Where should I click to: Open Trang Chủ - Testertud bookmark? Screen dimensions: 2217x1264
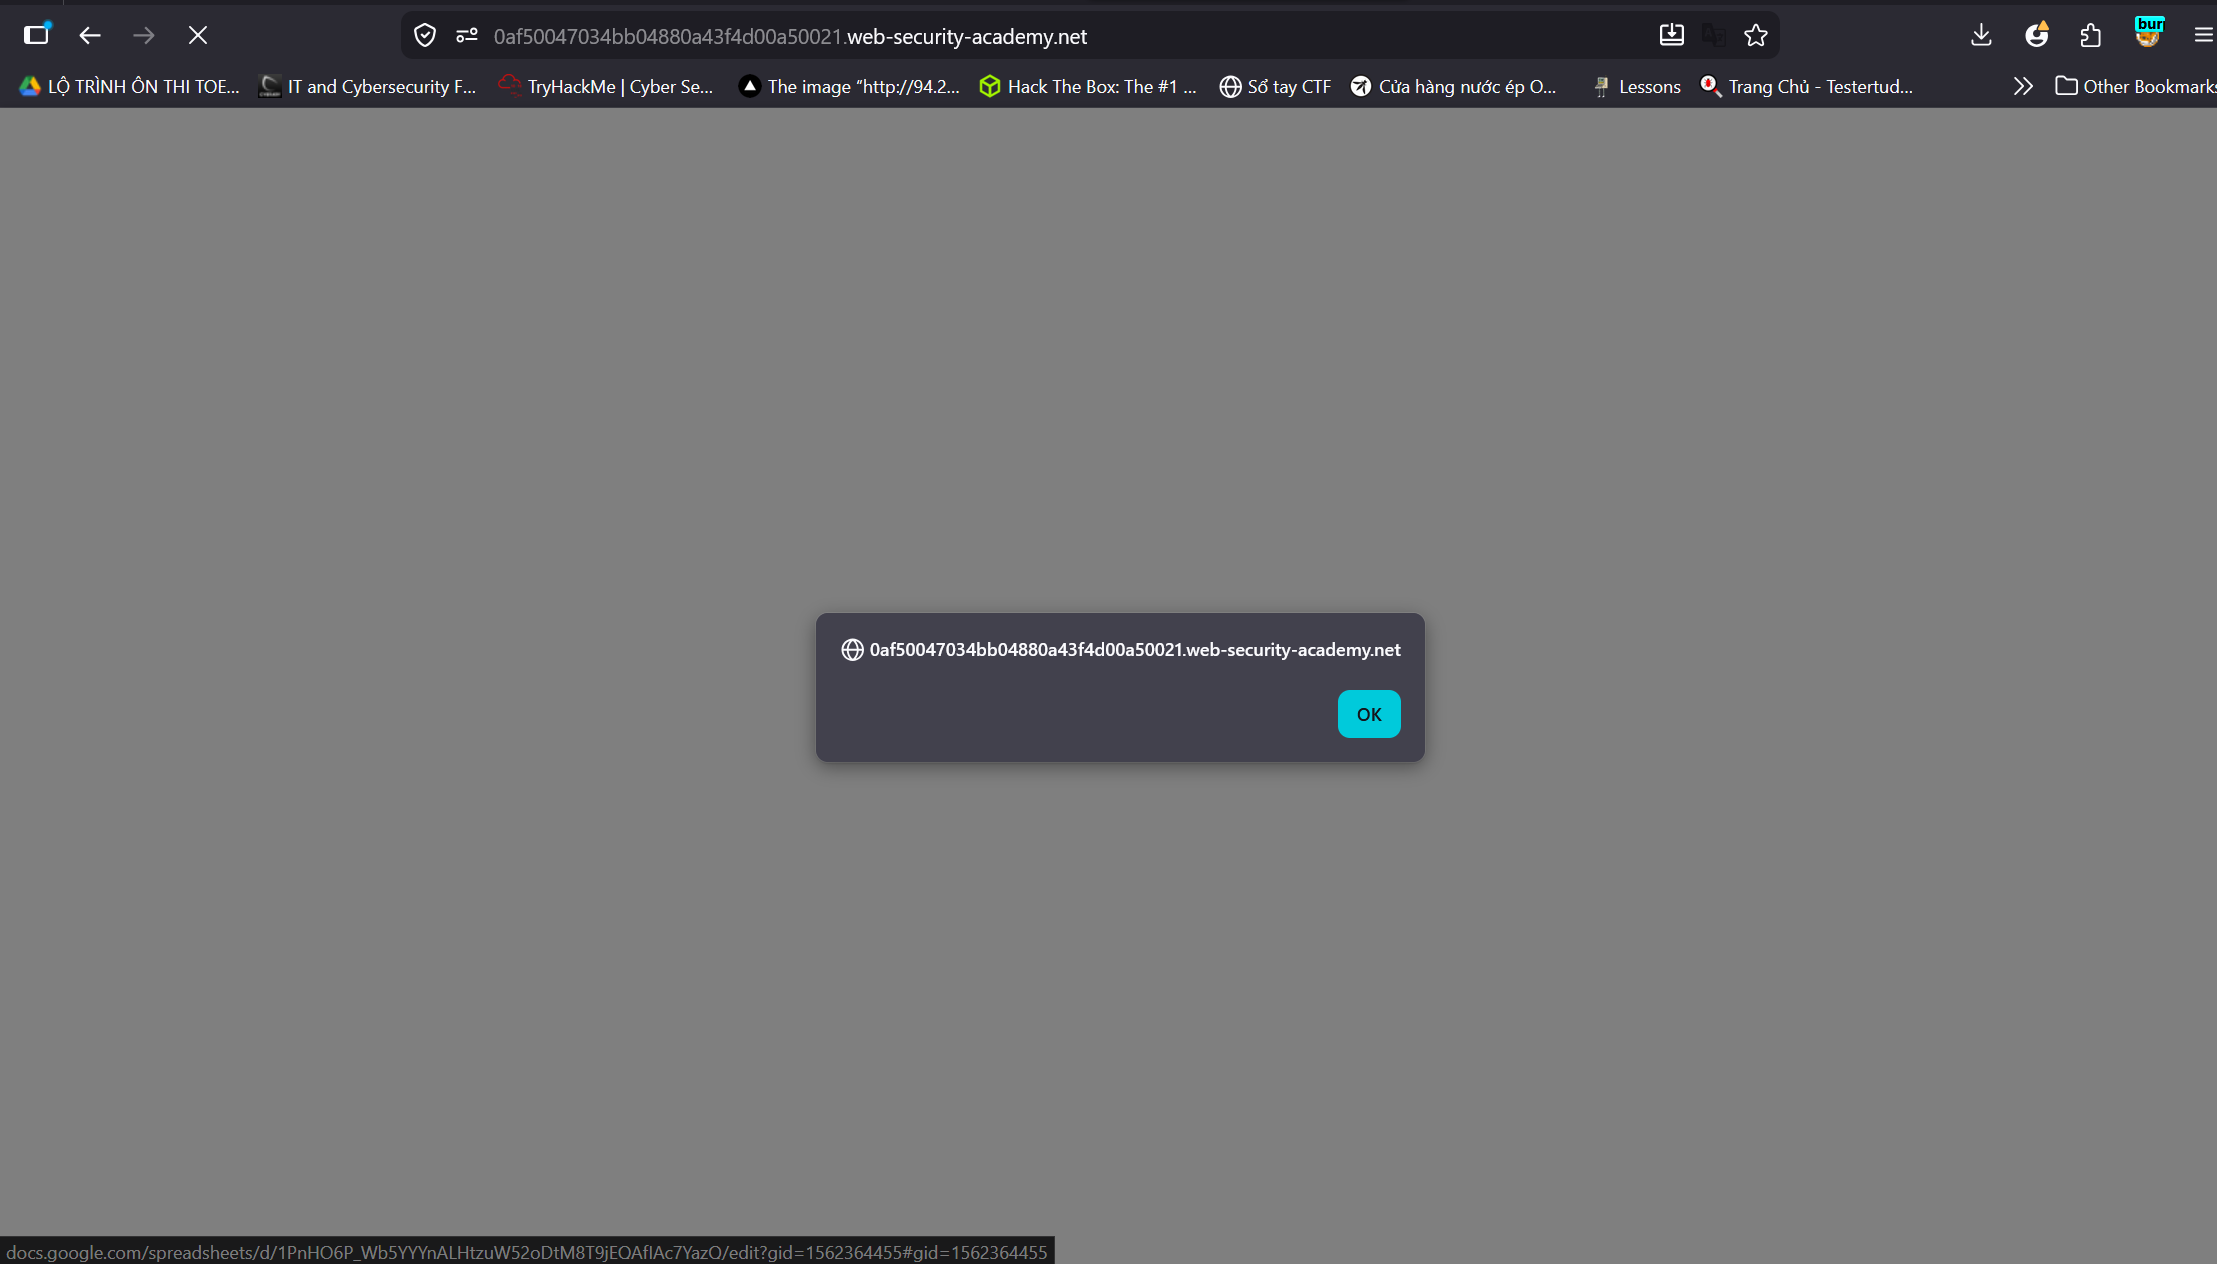coord(1807,87)
